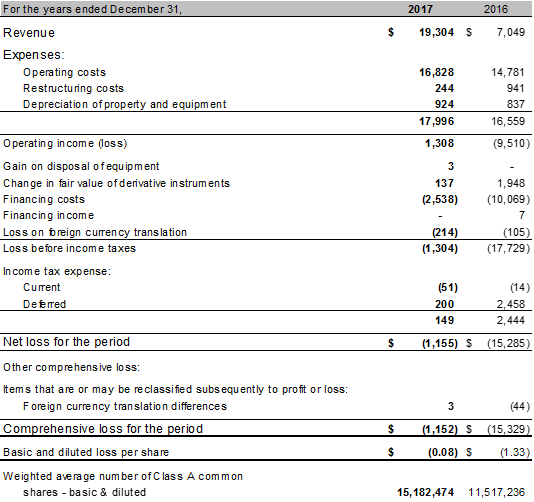This screenshot has width=534, height=502.
Task: Click depreciation value 837
Action: point(516,104)
